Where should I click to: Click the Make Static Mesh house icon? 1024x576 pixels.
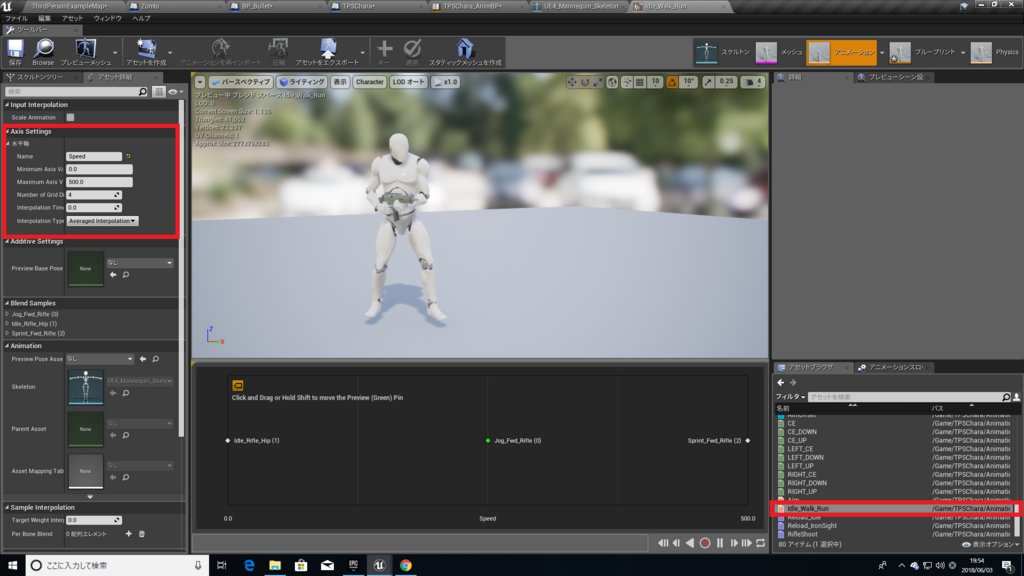point(465,48)
